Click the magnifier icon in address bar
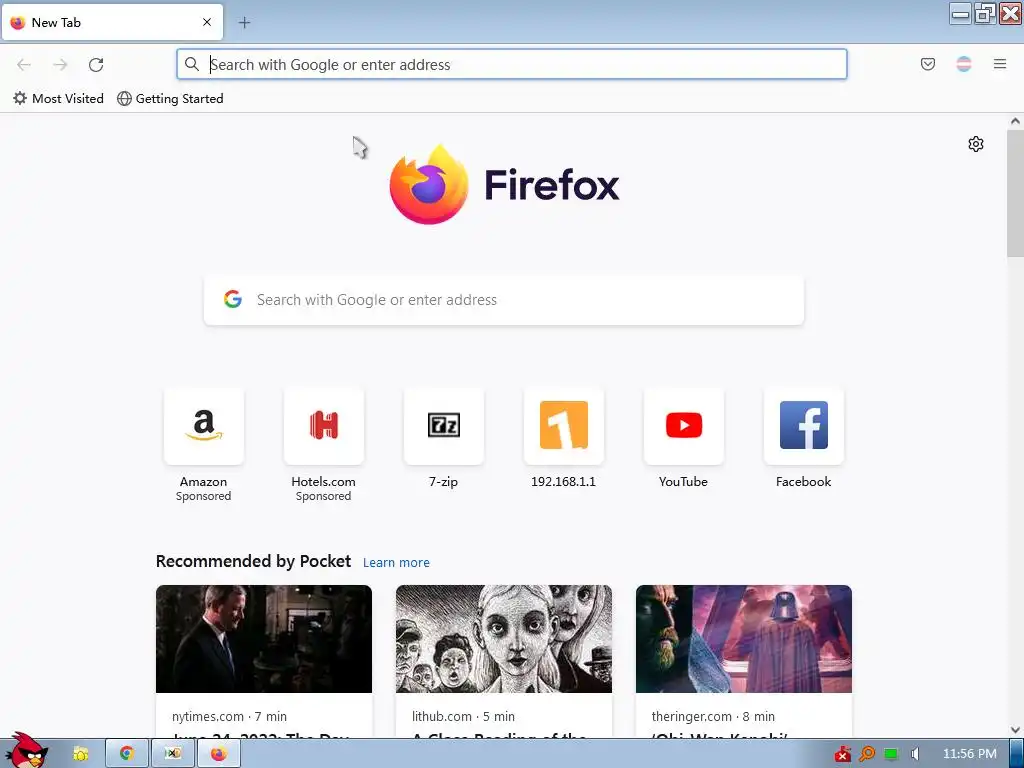The image size is (1024, 768). (191, 64)
